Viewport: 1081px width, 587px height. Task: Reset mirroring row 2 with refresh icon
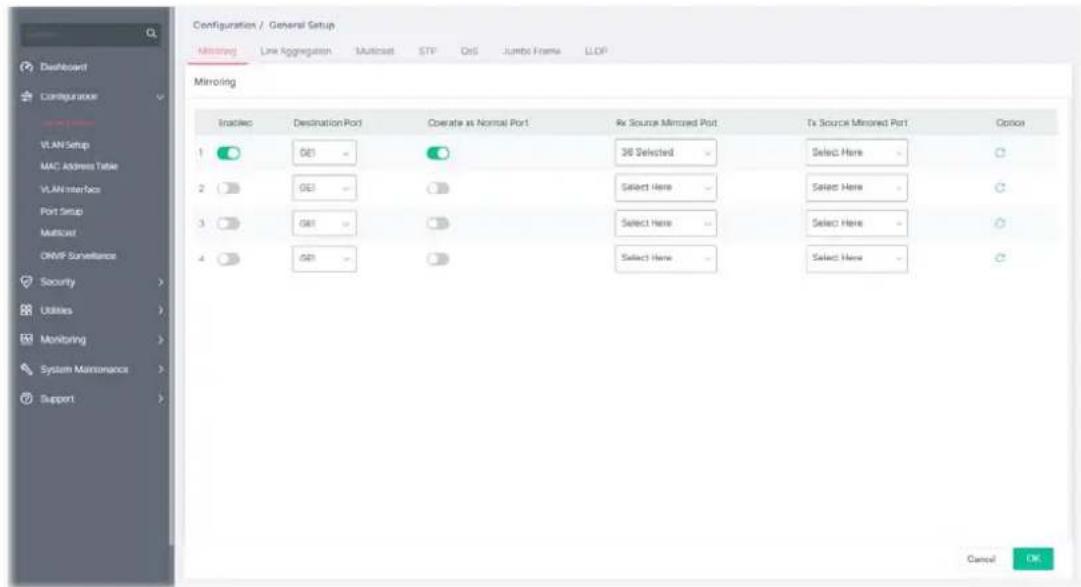point(1000,188)
